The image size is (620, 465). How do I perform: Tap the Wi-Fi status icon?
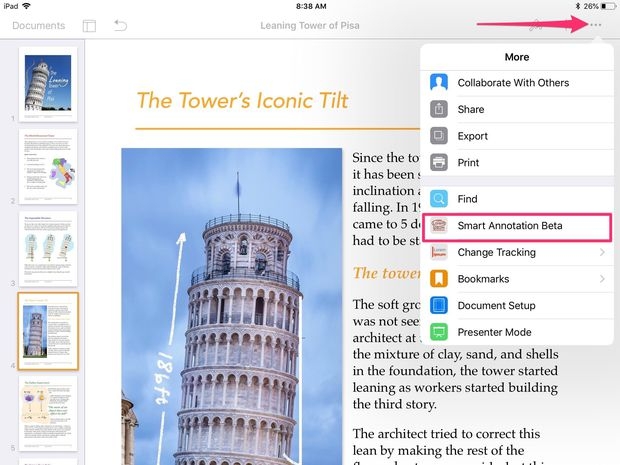[x=26, y=6]
